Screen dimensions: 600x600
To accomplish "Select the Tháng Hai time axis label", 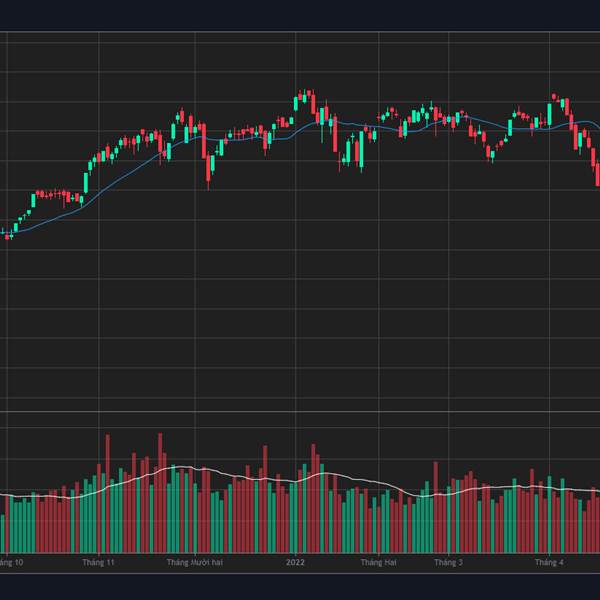I will coord(378,563).
